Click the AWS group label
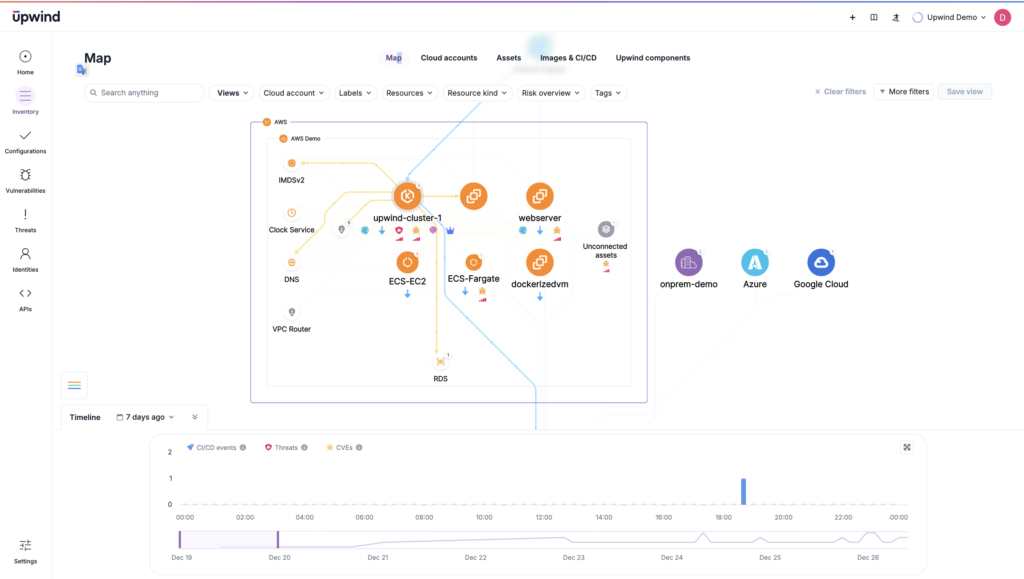The height and width of the screenshot is (579, 1024). tap(280, 122)
